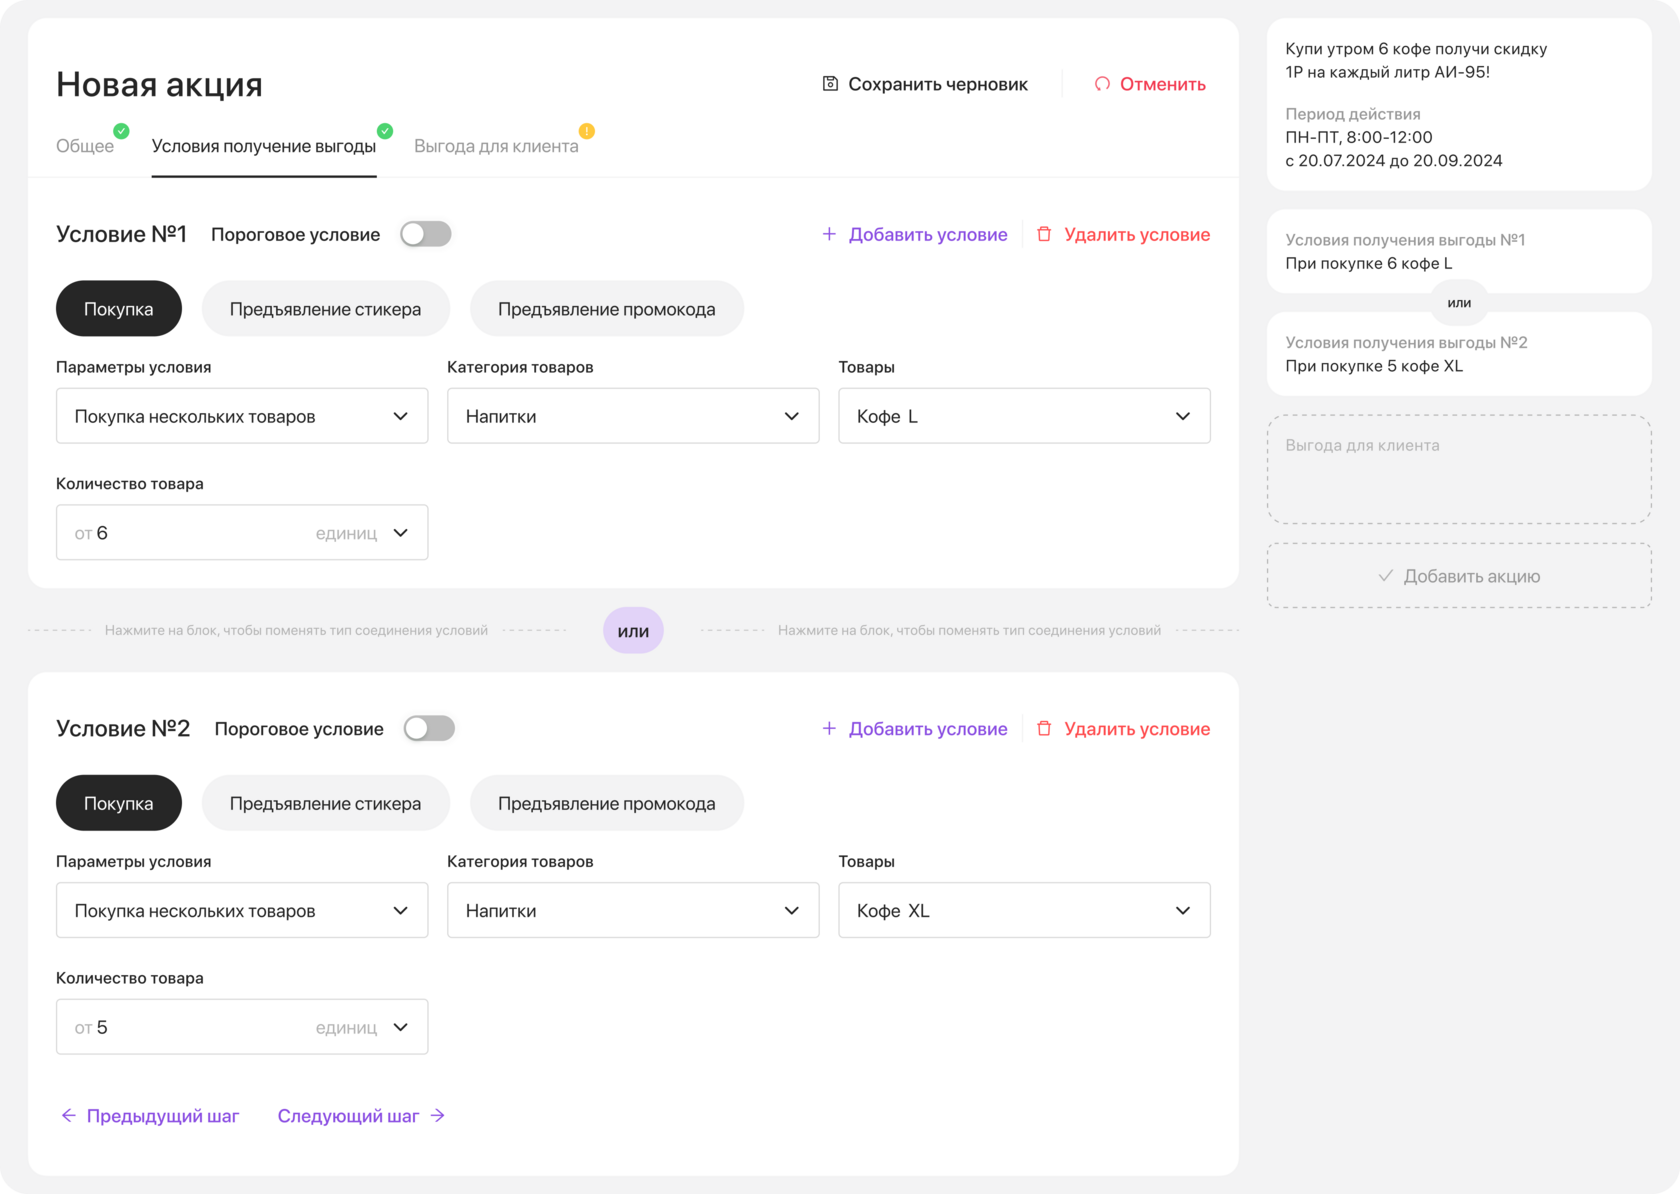Click the Добавить акцию button
1680x1194 pixels.
(1459, 576)
